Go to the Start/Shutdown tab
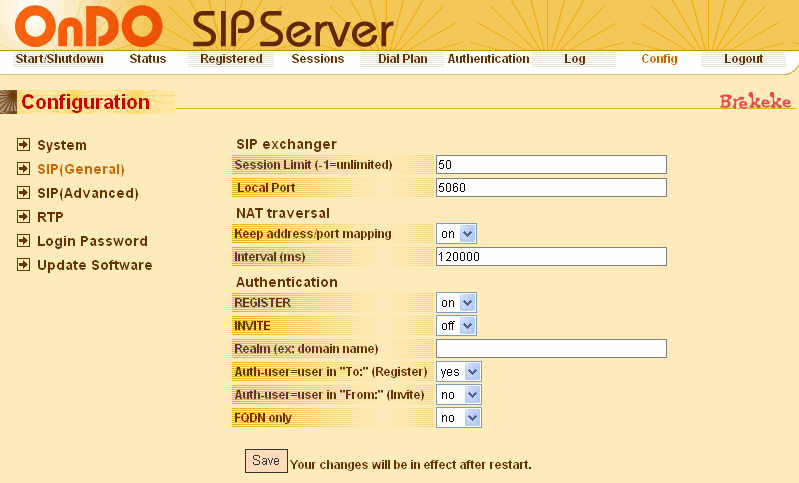The image size is (799, 483). coord(59,59)
